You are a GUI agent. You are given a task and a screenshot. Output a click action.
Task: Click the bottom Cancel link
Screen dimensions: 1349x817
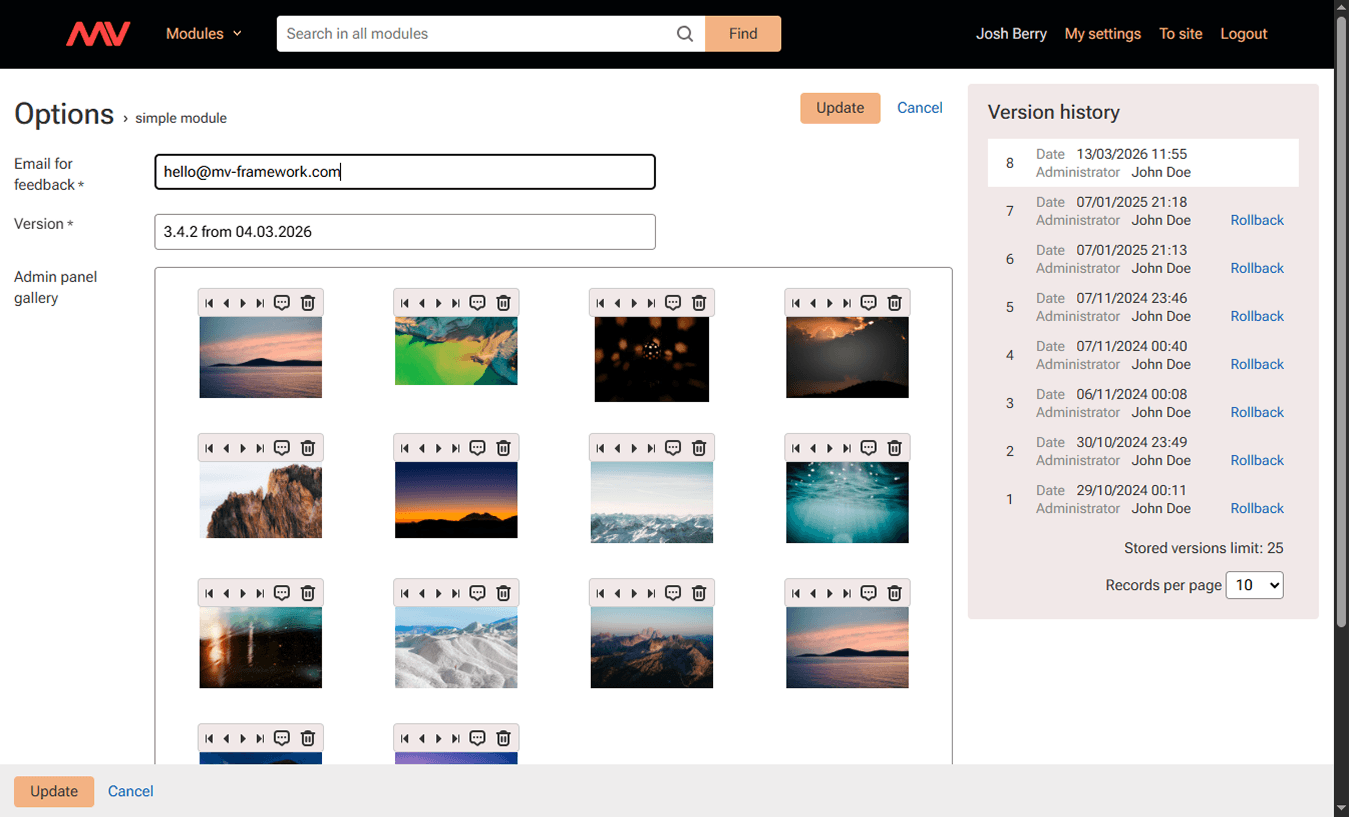tap(130, 791)
